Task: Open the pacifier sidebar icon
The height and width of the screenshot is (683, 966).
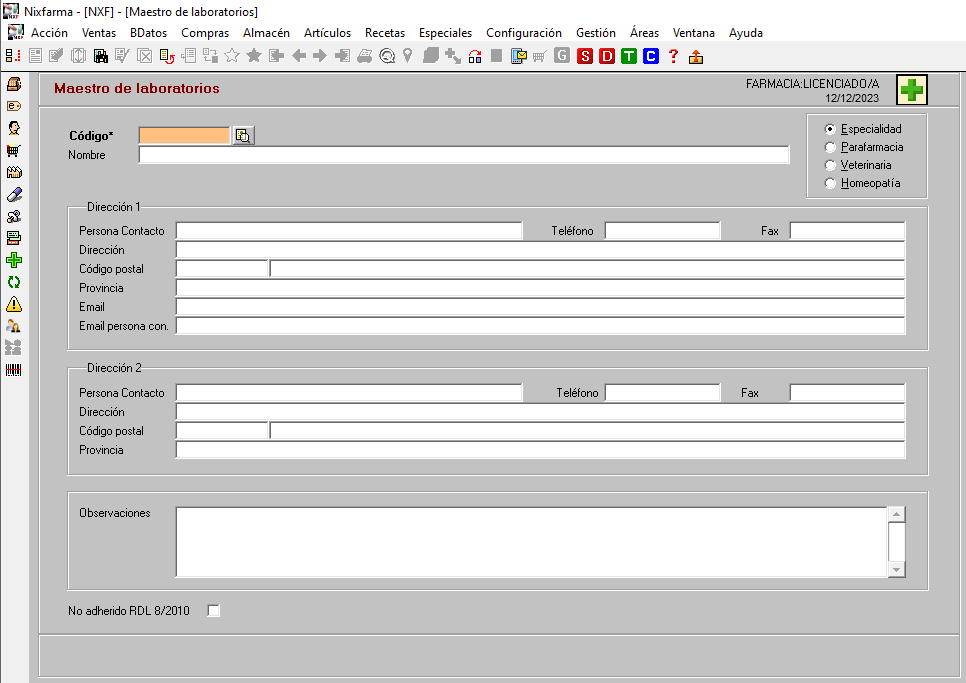Action: [14, 216]
